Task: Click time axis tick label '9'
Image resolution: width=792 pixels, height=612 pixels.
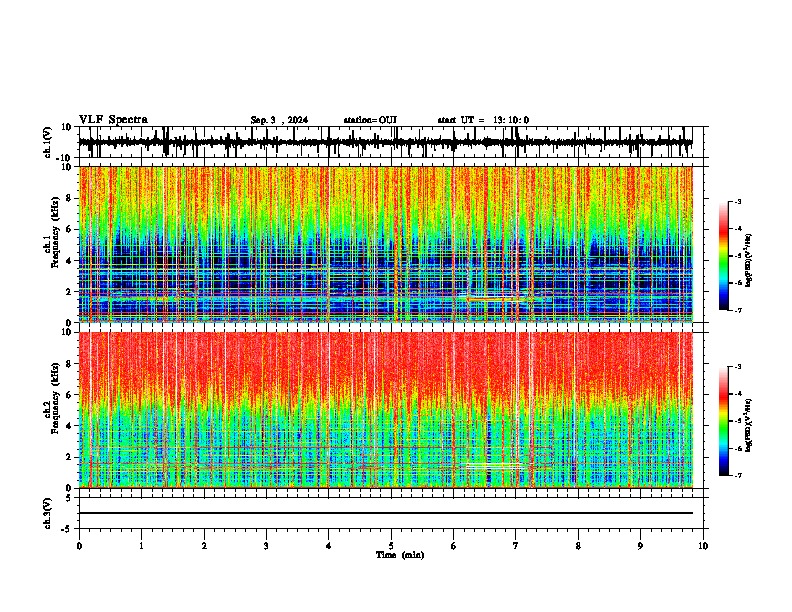Action: pos(640,546)
